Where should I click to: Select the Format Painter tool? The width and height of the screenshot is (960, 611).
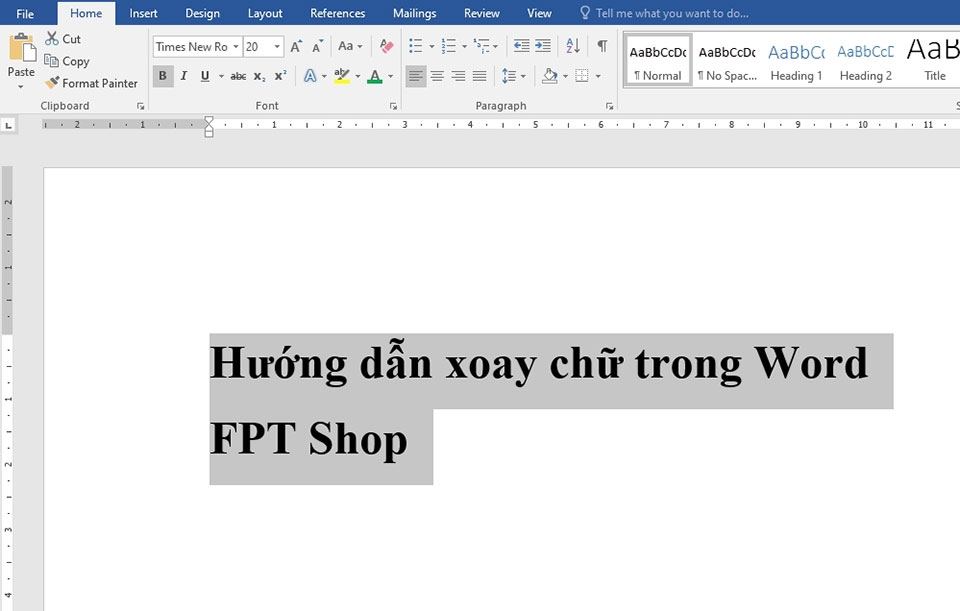coord(92,83)
